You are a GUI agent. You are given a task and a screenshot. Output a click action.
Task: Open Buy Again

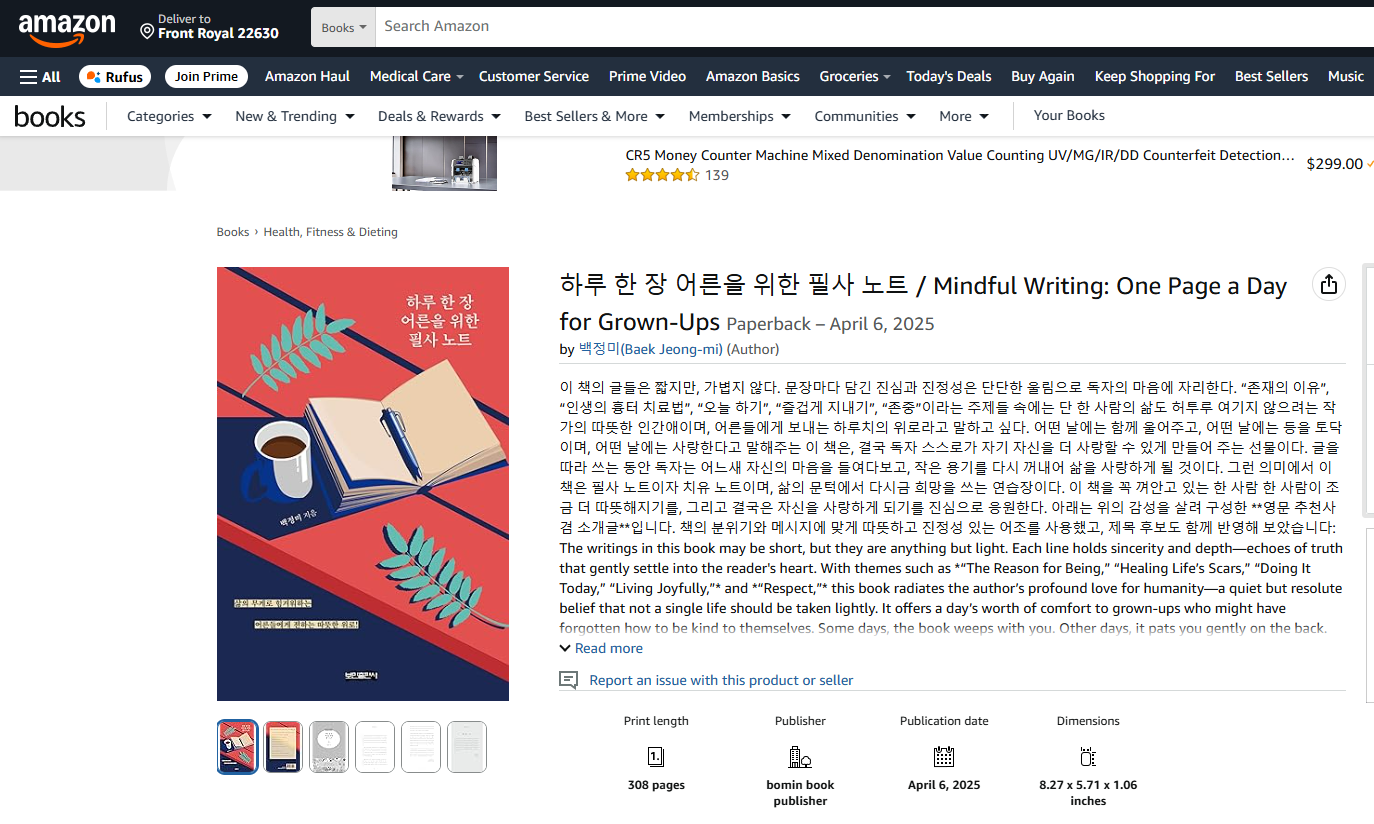1043,76
